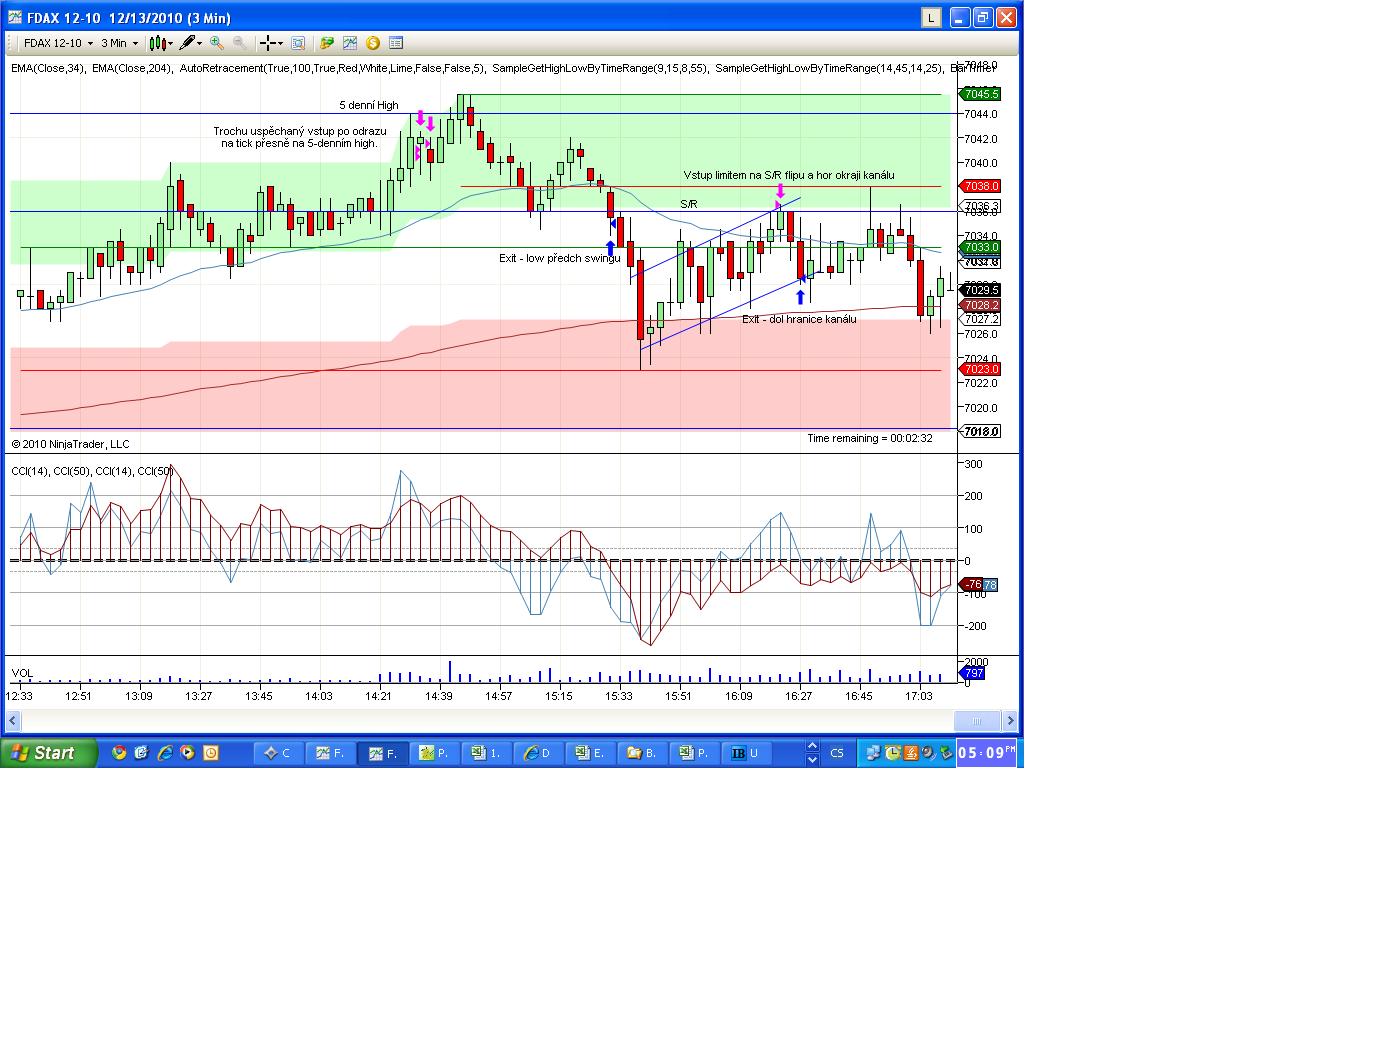
Task: Click the 7023.0 red price marker
Action: [981, 369]
